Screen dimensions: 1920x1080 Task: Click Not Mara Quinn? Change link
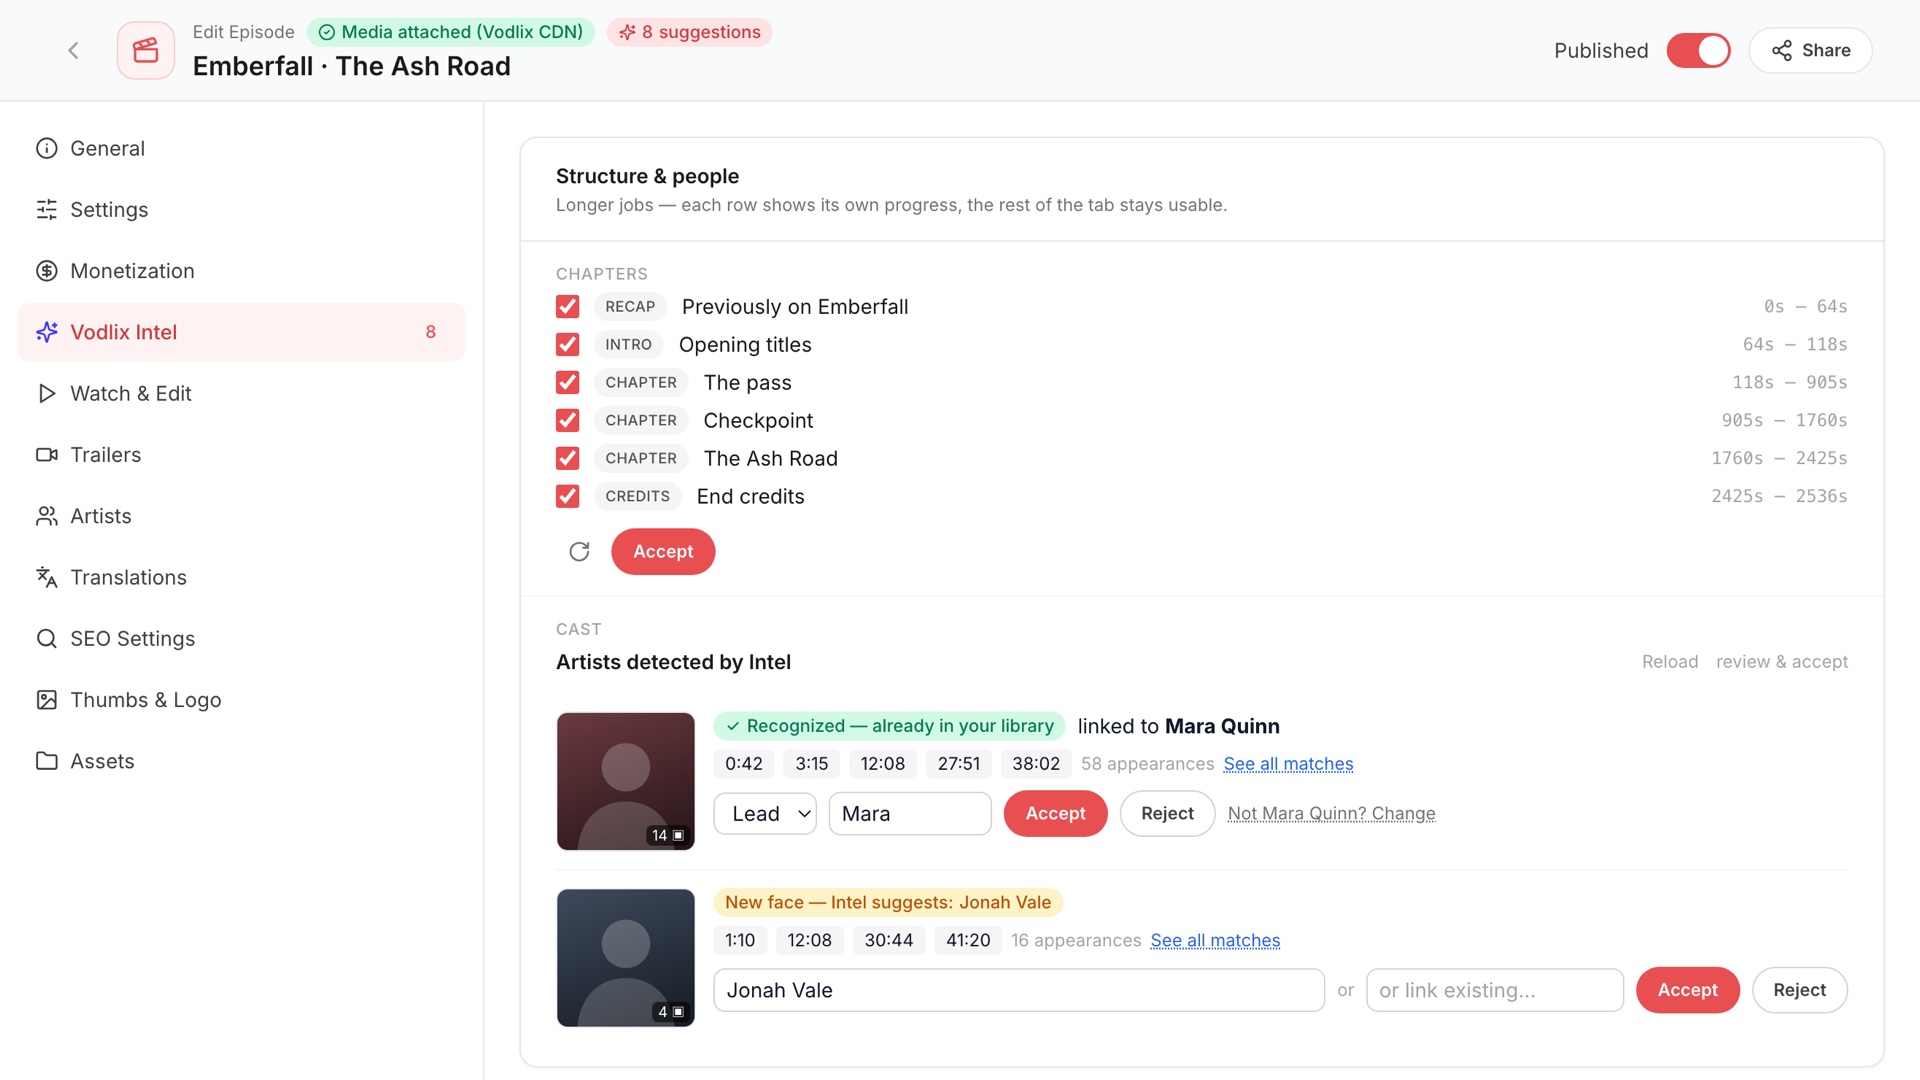(1331, 814)
